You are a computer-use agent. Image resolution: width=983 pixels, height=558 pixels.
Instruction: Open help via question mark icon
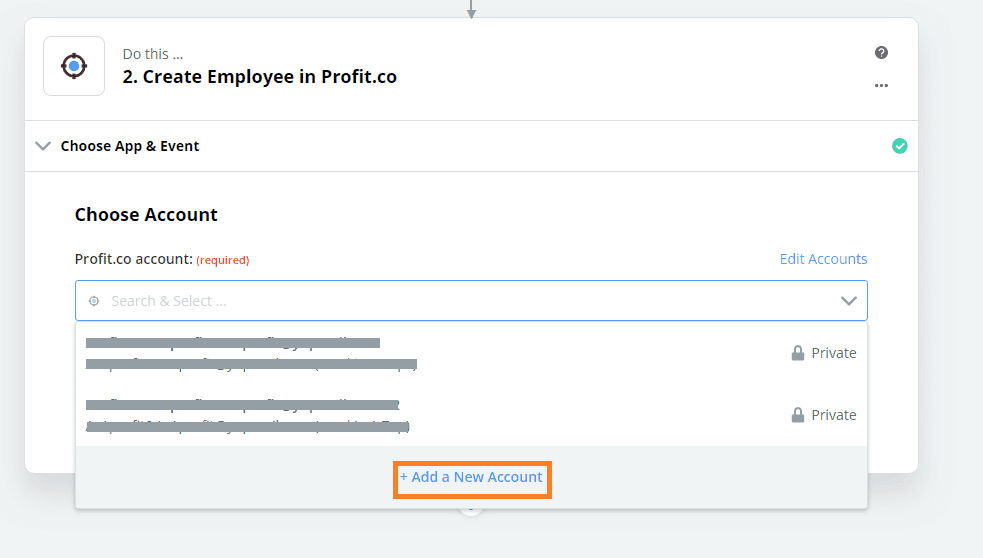coord(881,53)
